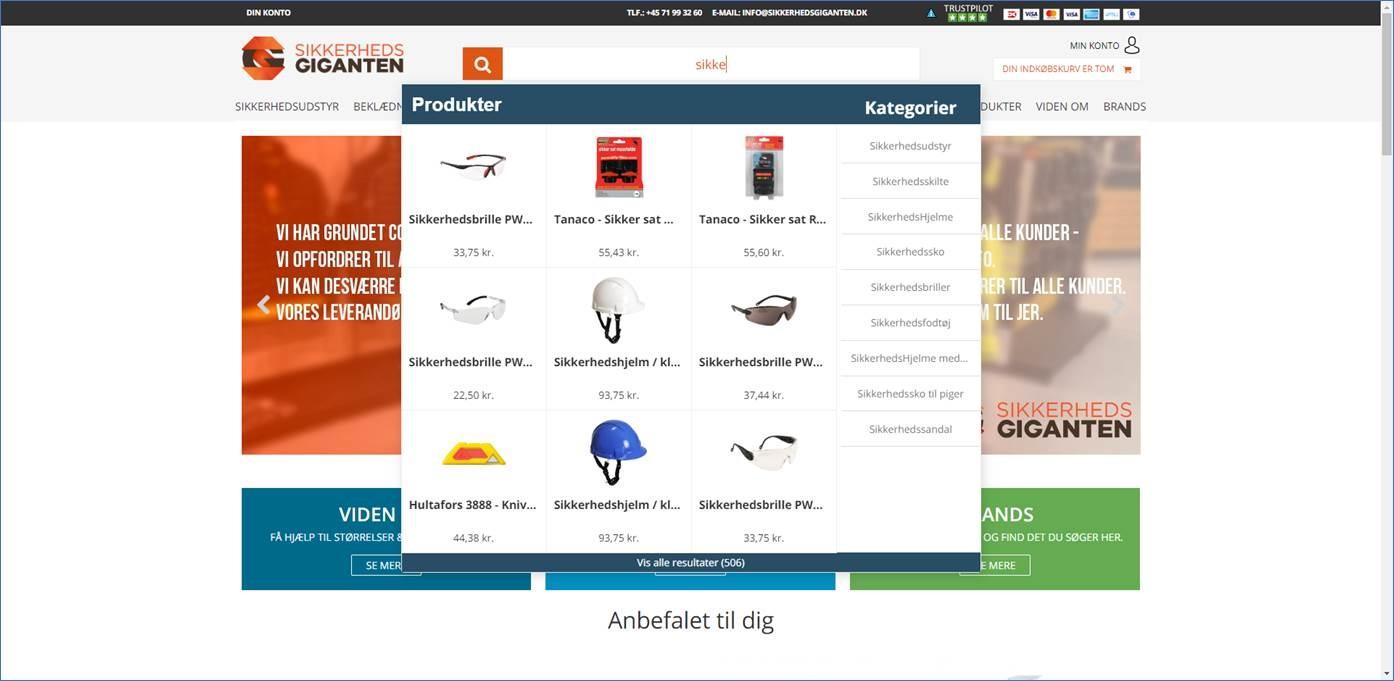
Task: Select the Sikkerhedsskilte category suggestion
Action: [910, 181]
